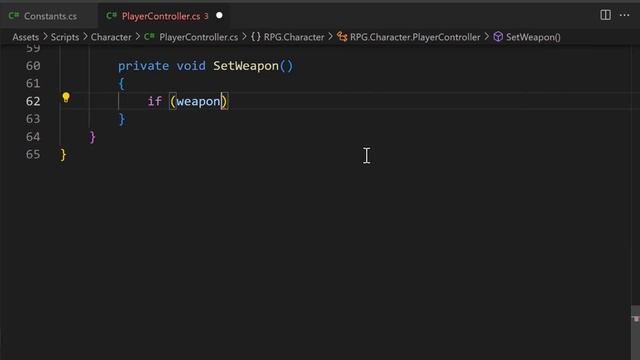The height and width of the screenshot is (360, 640).
Task: Click the opening brace on line 61
Action: (x=122, y=84)
